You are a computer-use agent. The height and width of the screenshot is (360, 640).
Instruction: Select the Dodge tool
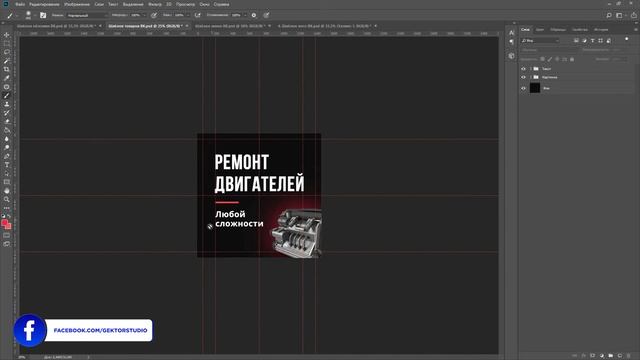7,147
